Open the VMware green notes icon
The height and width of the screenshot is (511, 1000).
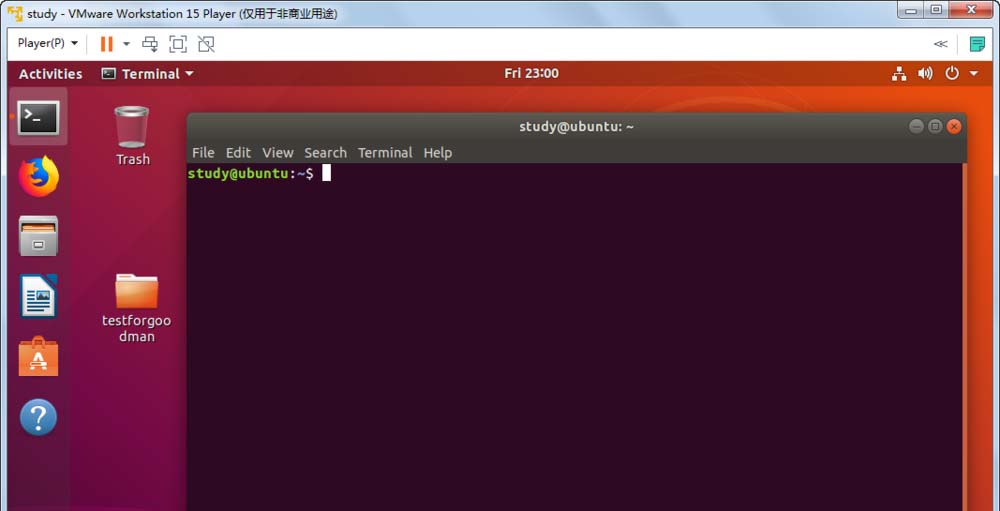tap(977, 43)
